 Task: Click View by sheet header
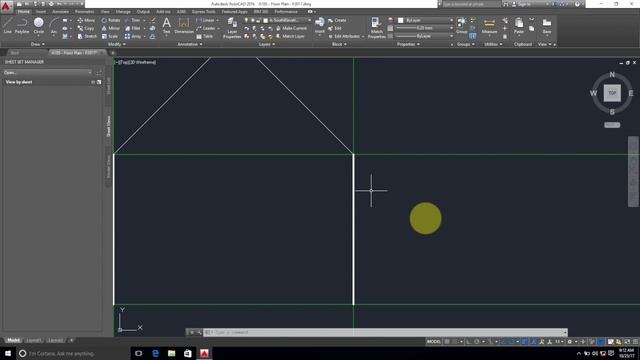[19, 82]
